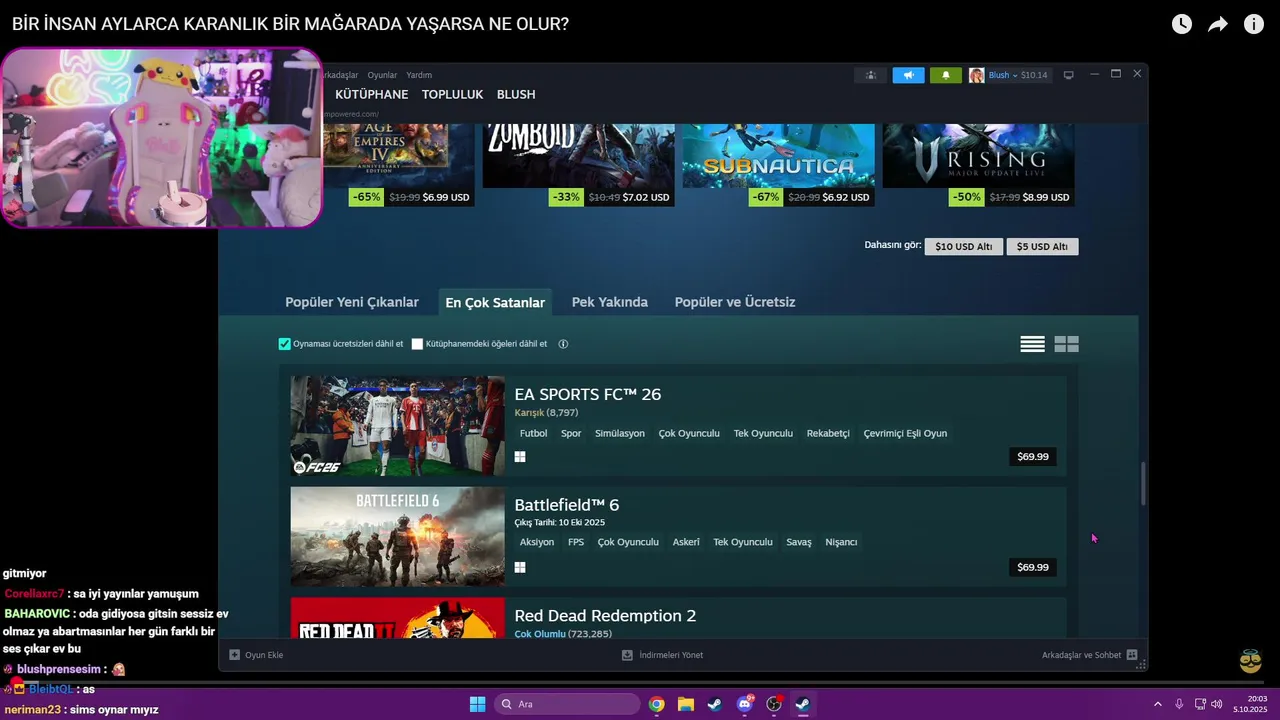Expand Blush account dropdown arrow

click(1014, 76)
